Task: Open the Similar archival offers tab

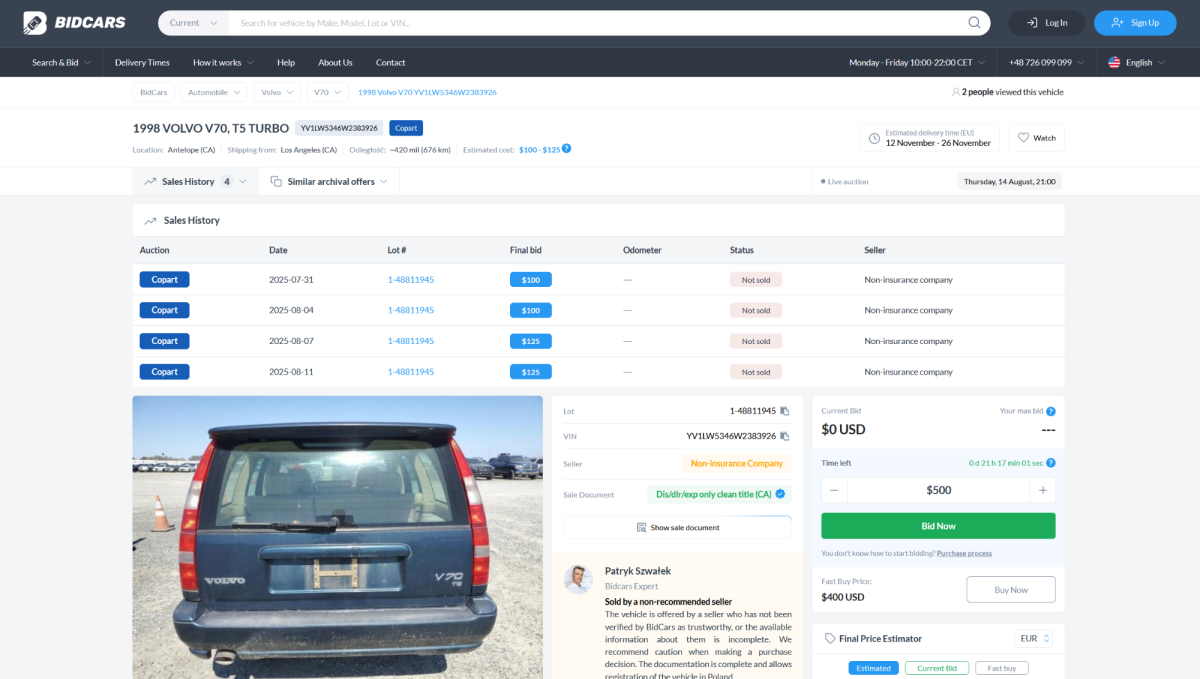Action: (330, 182)
